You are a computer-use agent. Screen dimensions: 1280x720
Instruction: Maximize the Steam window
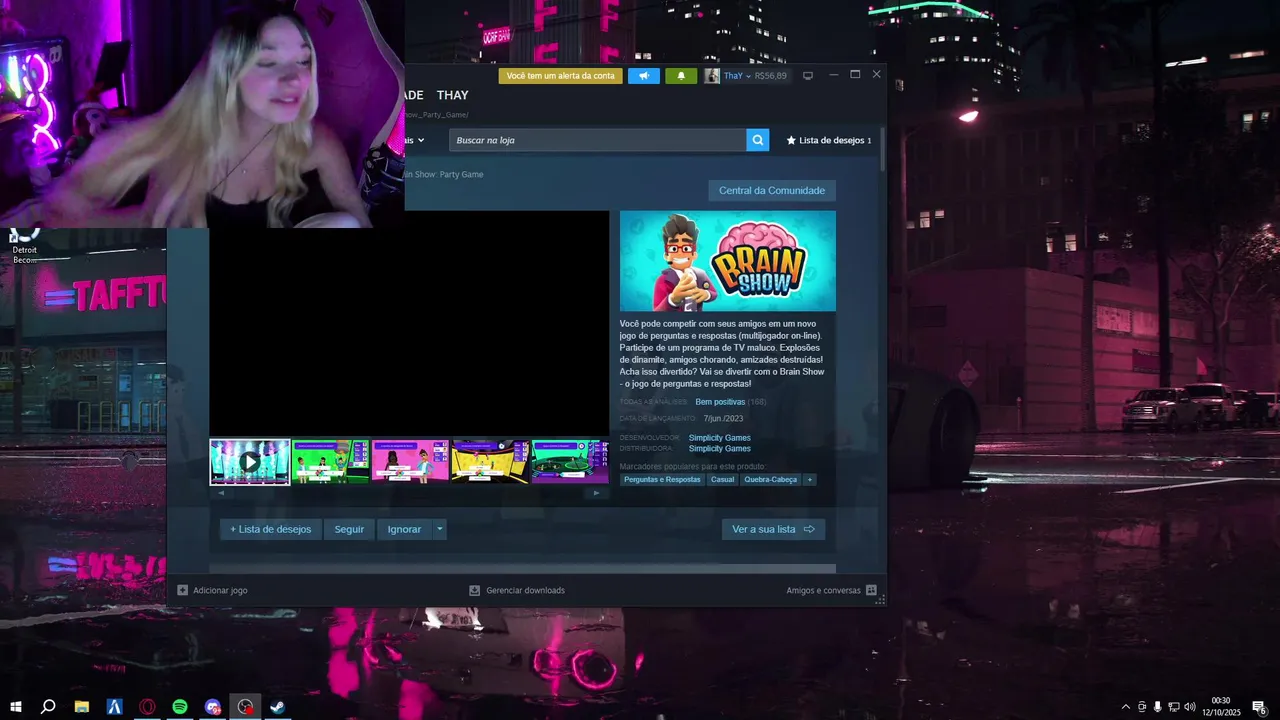click(855, 75)
